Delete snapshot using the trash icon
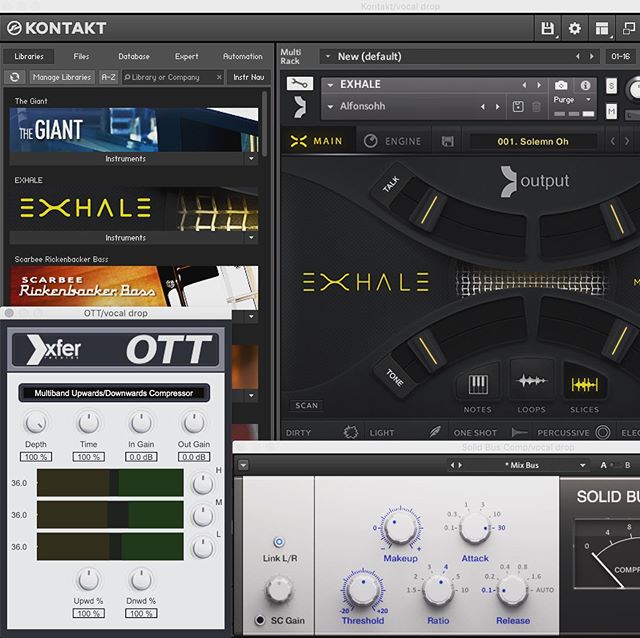 click(x=536, y=107)
